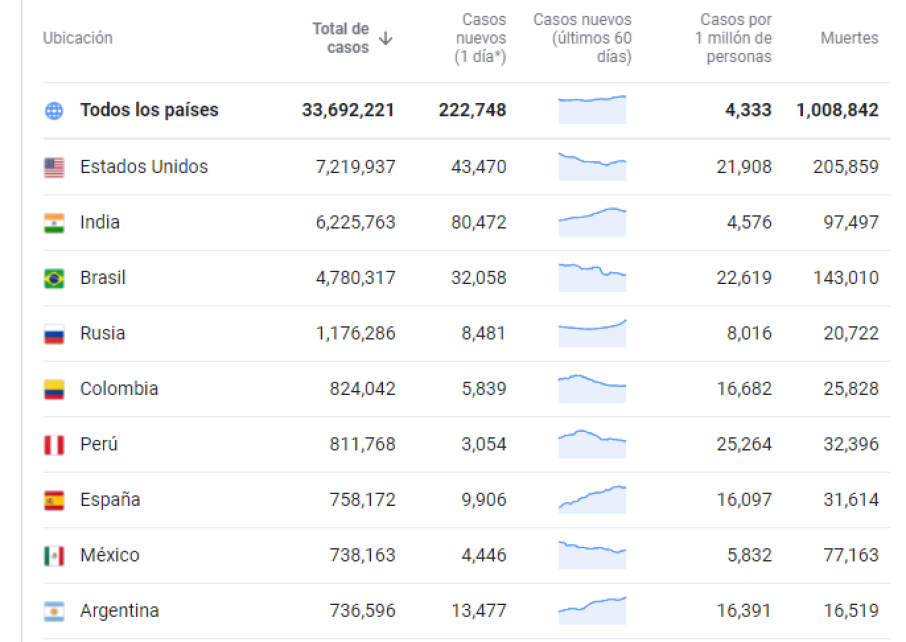Select the Perú flag icon

pyautogui.click(x=54, y=445)
